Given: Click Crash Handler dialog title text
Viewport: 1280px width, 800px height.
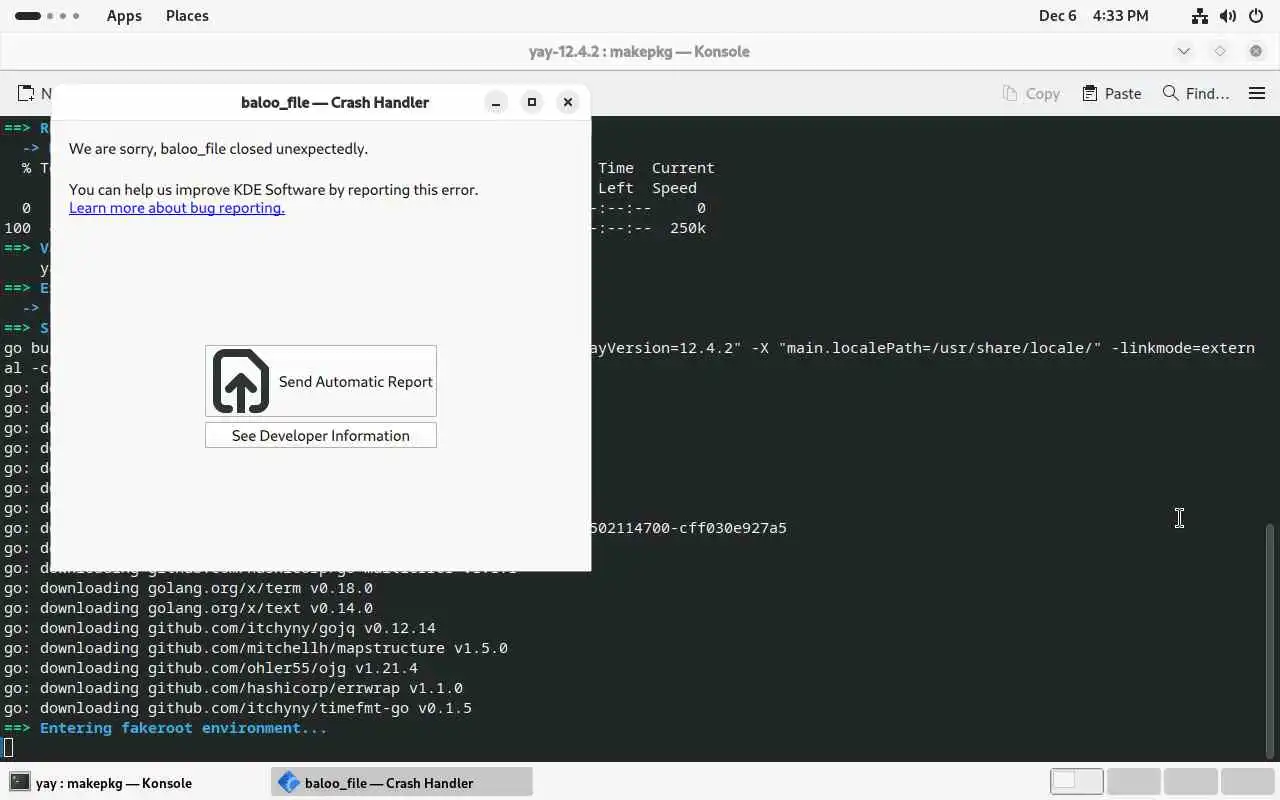Looking at the screenshot, I should [335, 102].
